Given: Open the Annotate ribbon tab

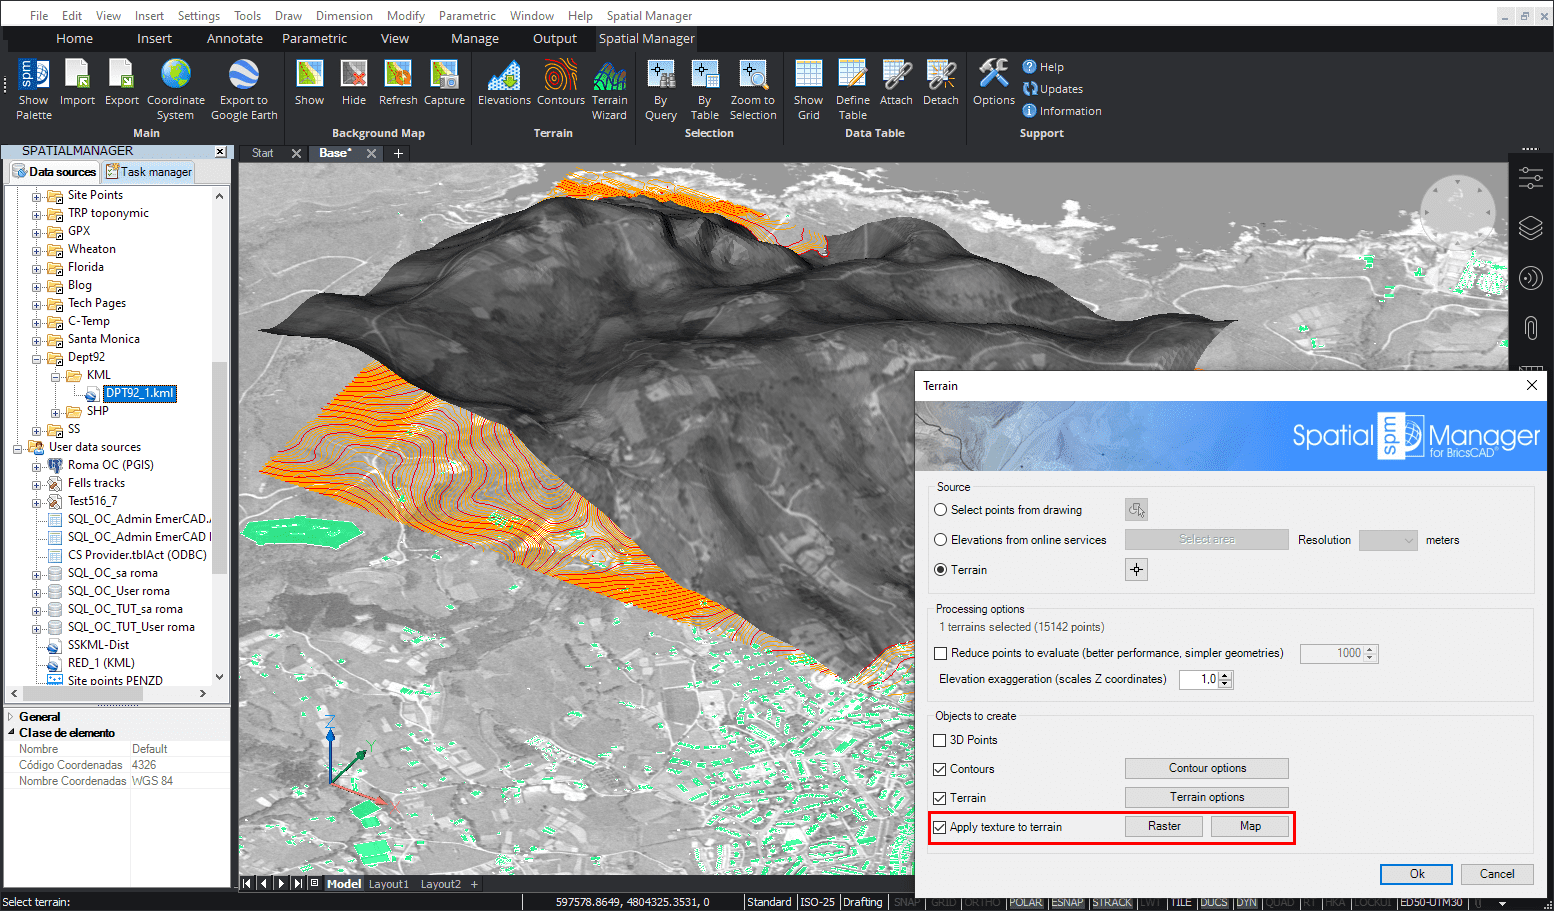Looking at the screenshot, I should pyautogui.click(x=235, y=39).
